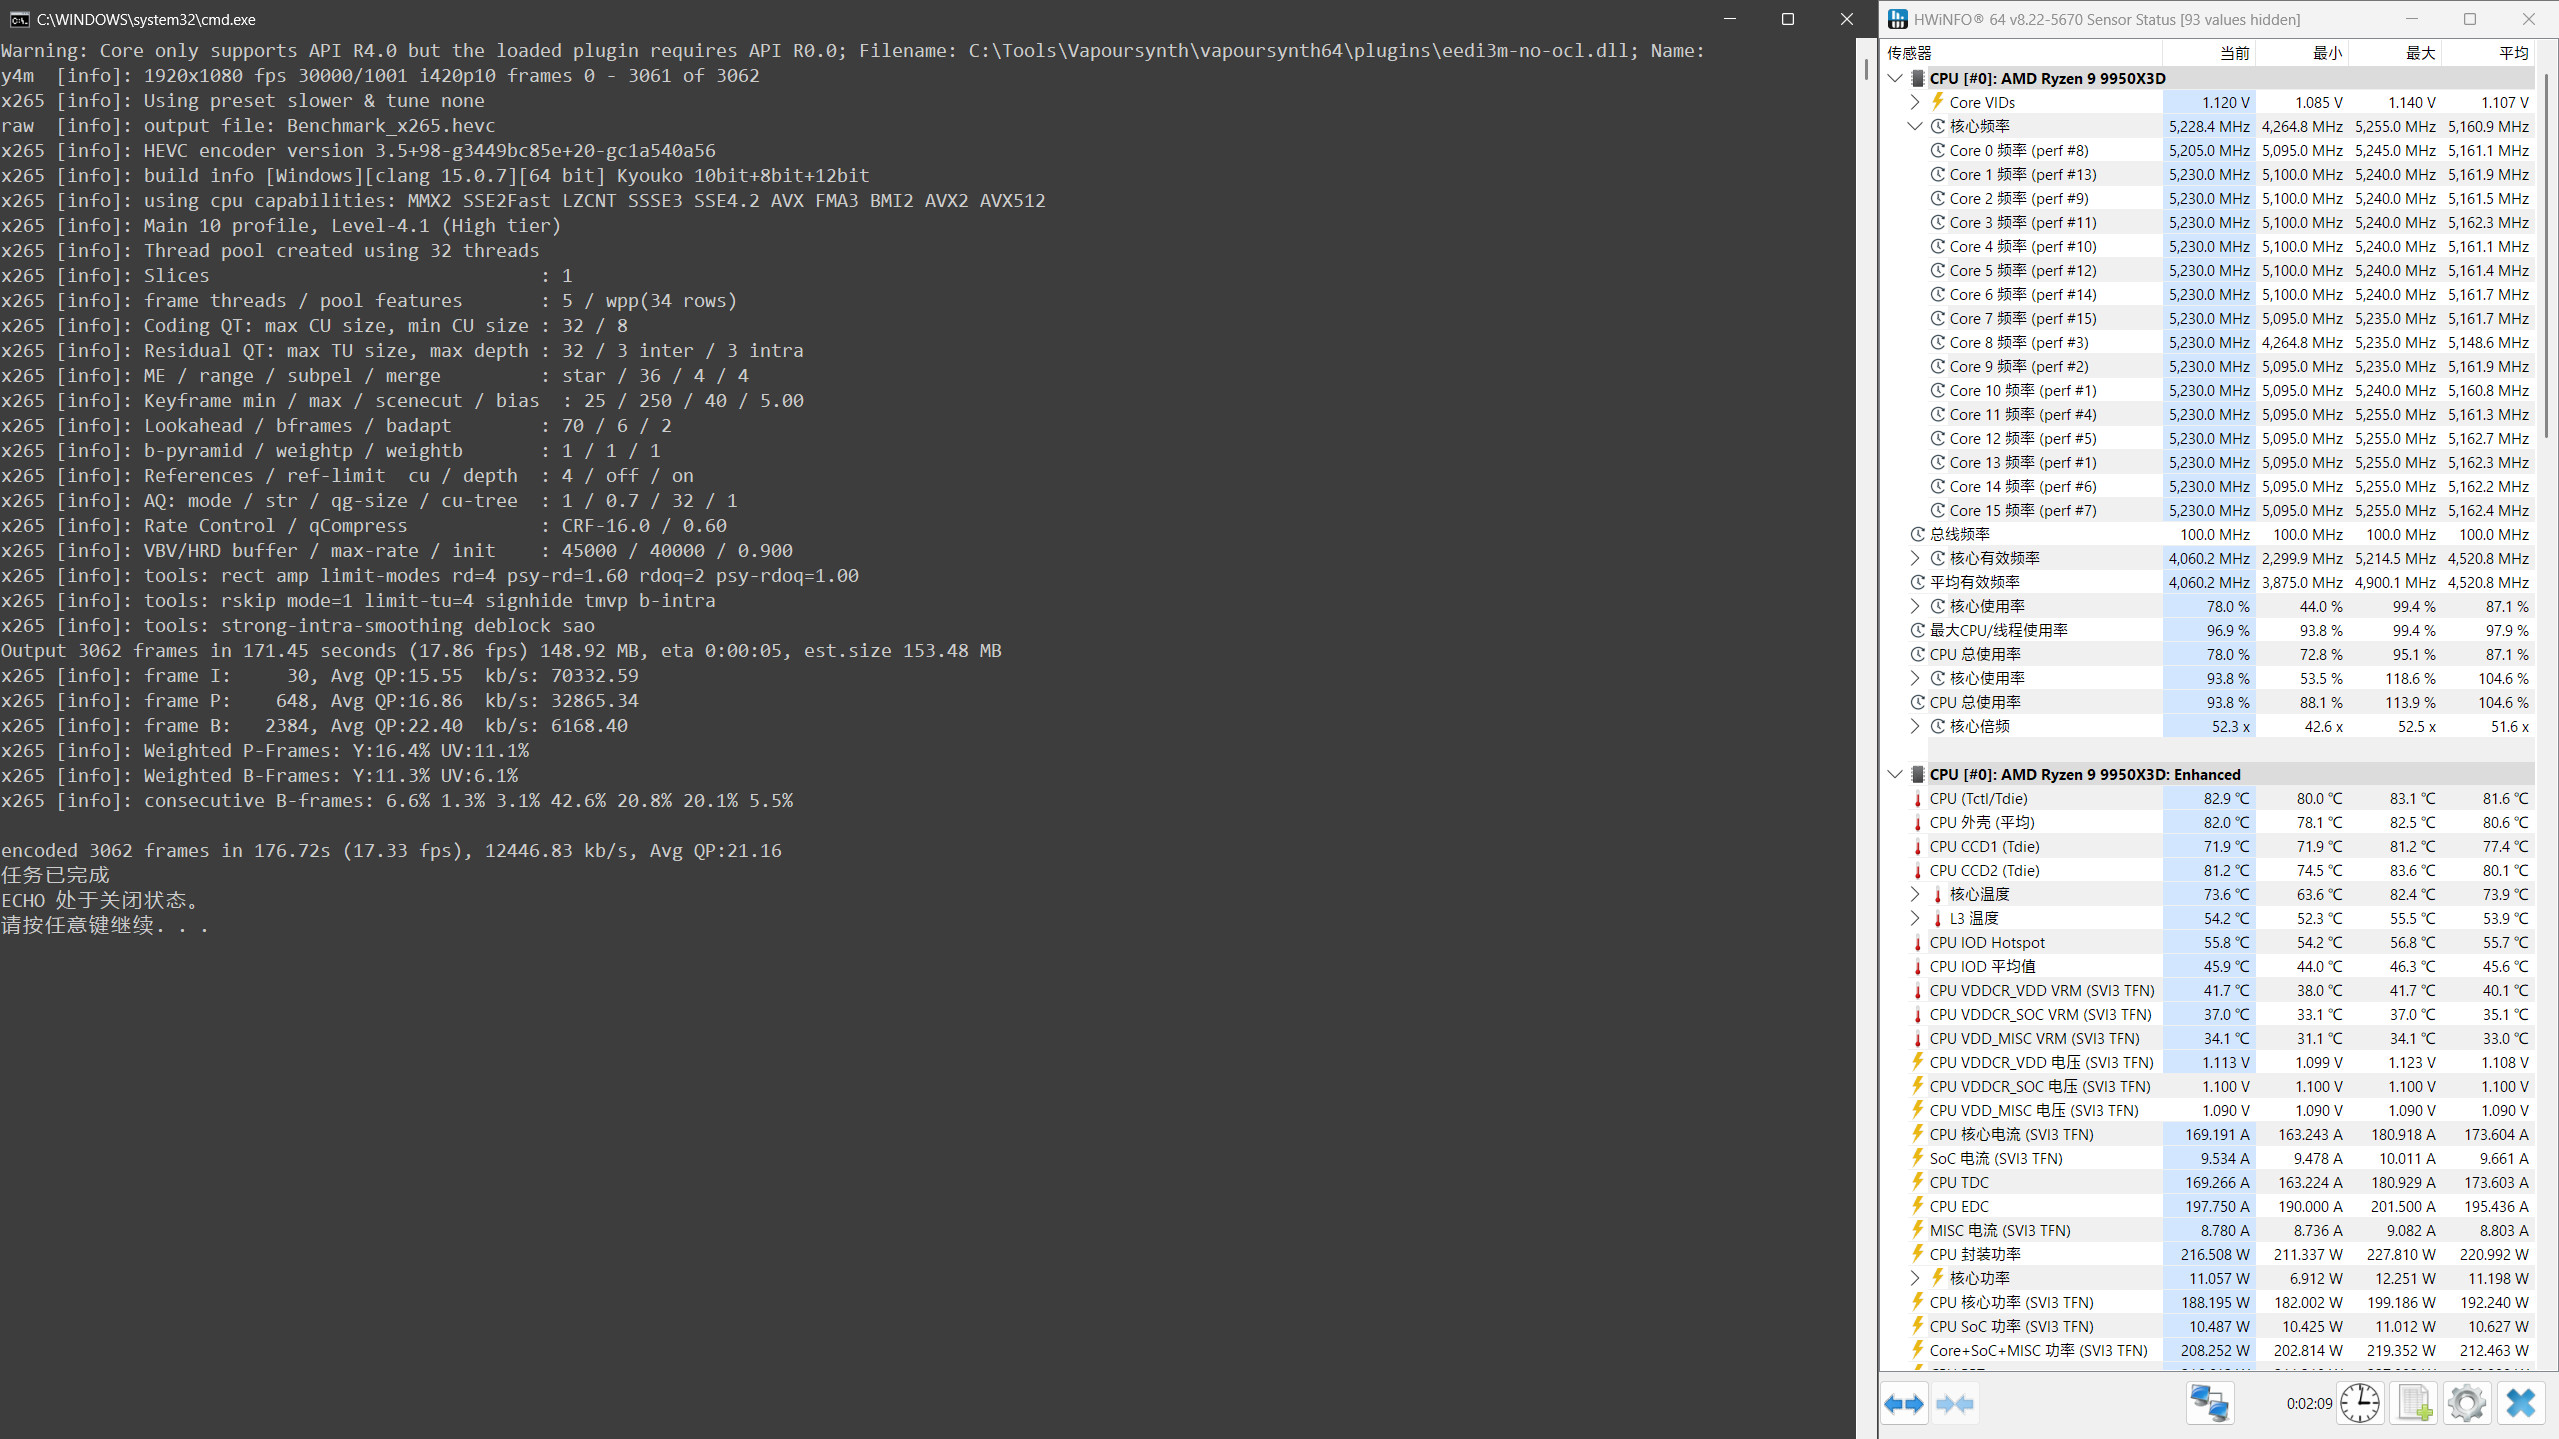Click the 'encoded 3062 frames' result line in cmd
This screenshot has height=1439, width=2559.
click(x=391, y=850)
